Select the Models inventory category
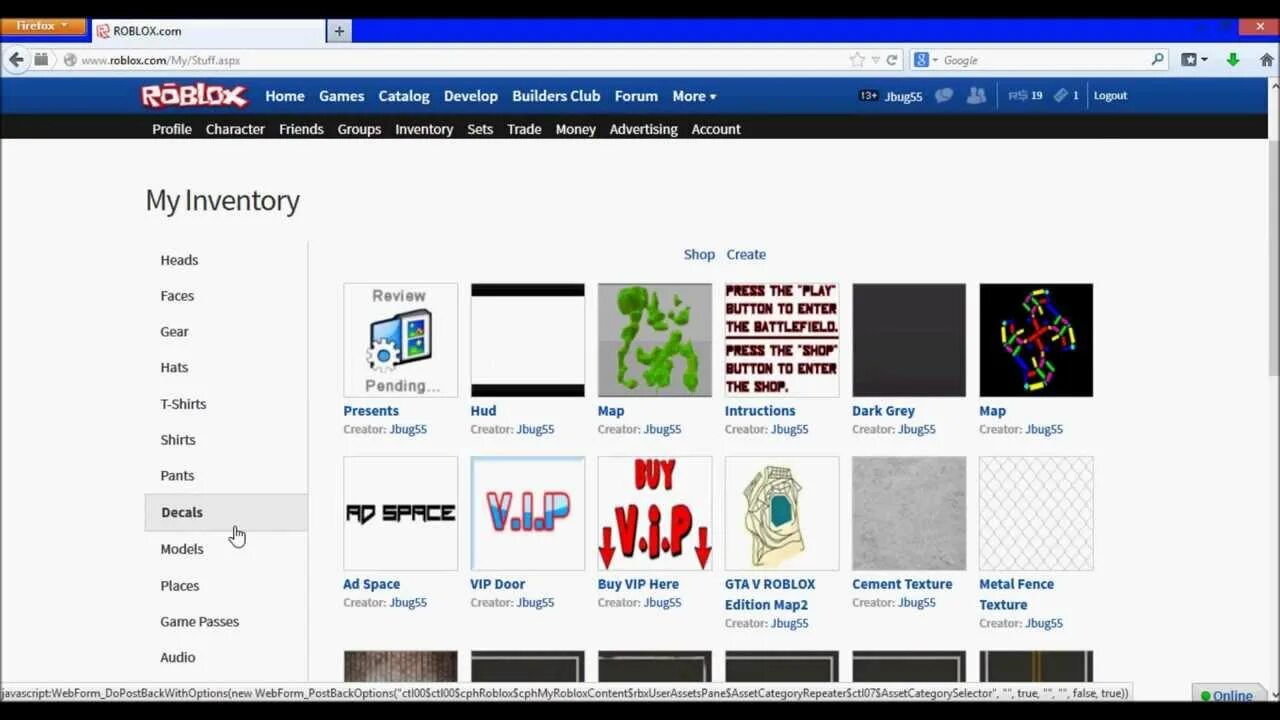Screen dimensions: 1280x720 (x=182, y=549)
